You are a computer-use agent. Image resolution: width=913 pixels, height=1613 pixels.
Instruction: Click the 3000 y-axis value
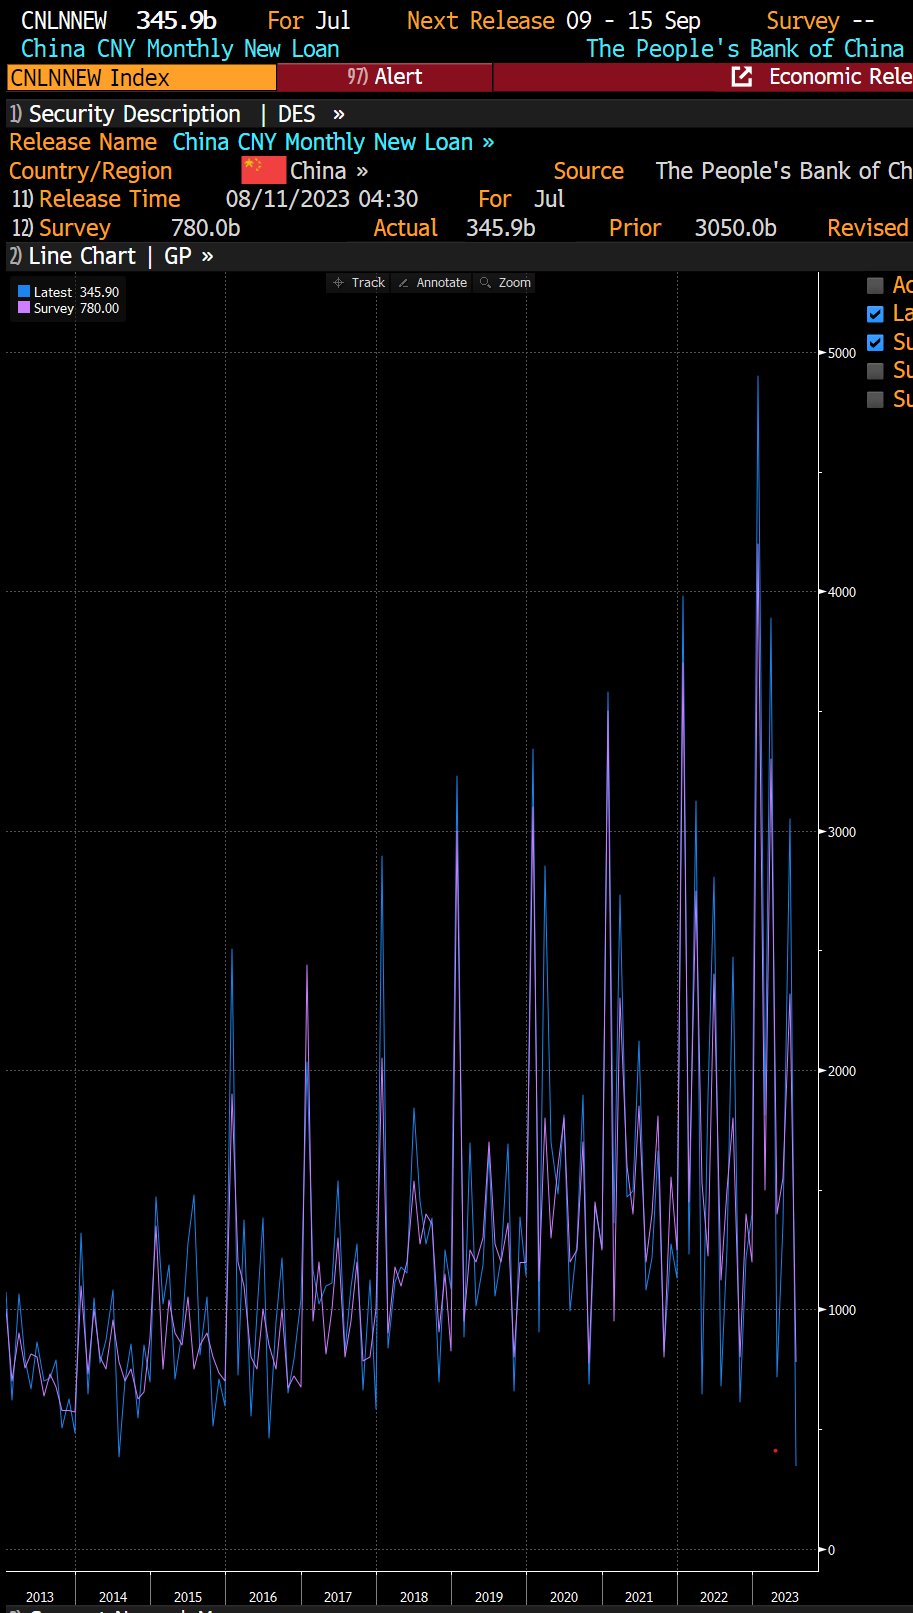tap(843, 832)
